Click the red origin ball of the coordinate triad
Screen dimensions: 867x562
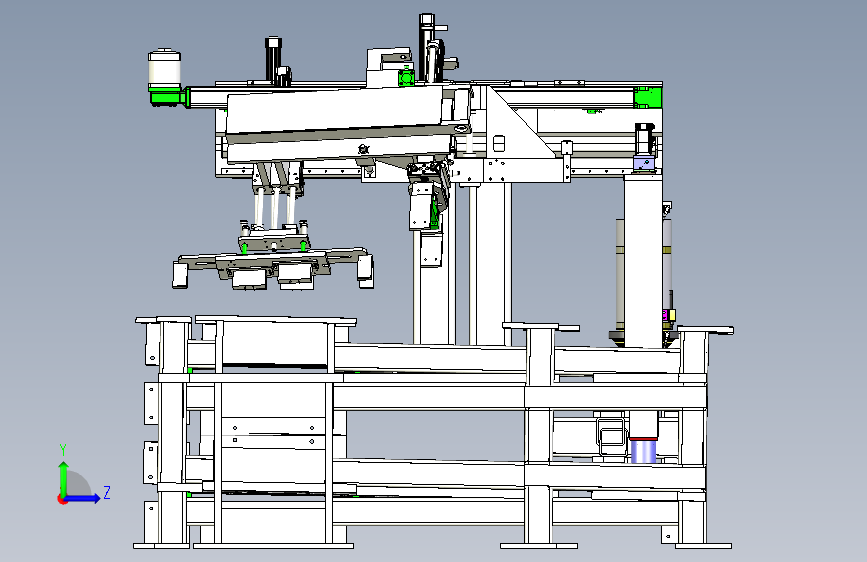pos(62,499)
